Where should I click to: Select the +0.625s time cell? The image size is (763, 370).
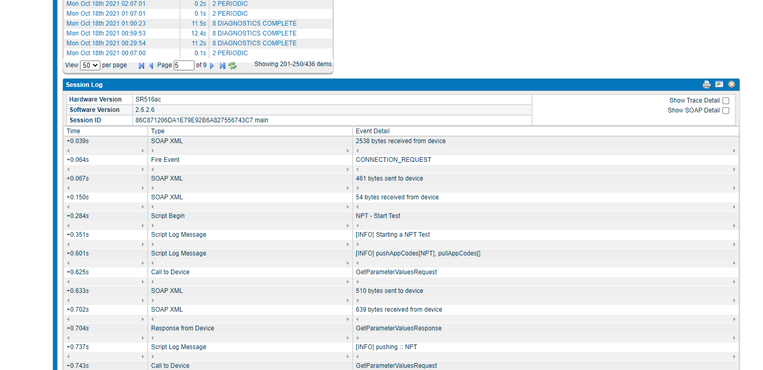tap(78, 272)
